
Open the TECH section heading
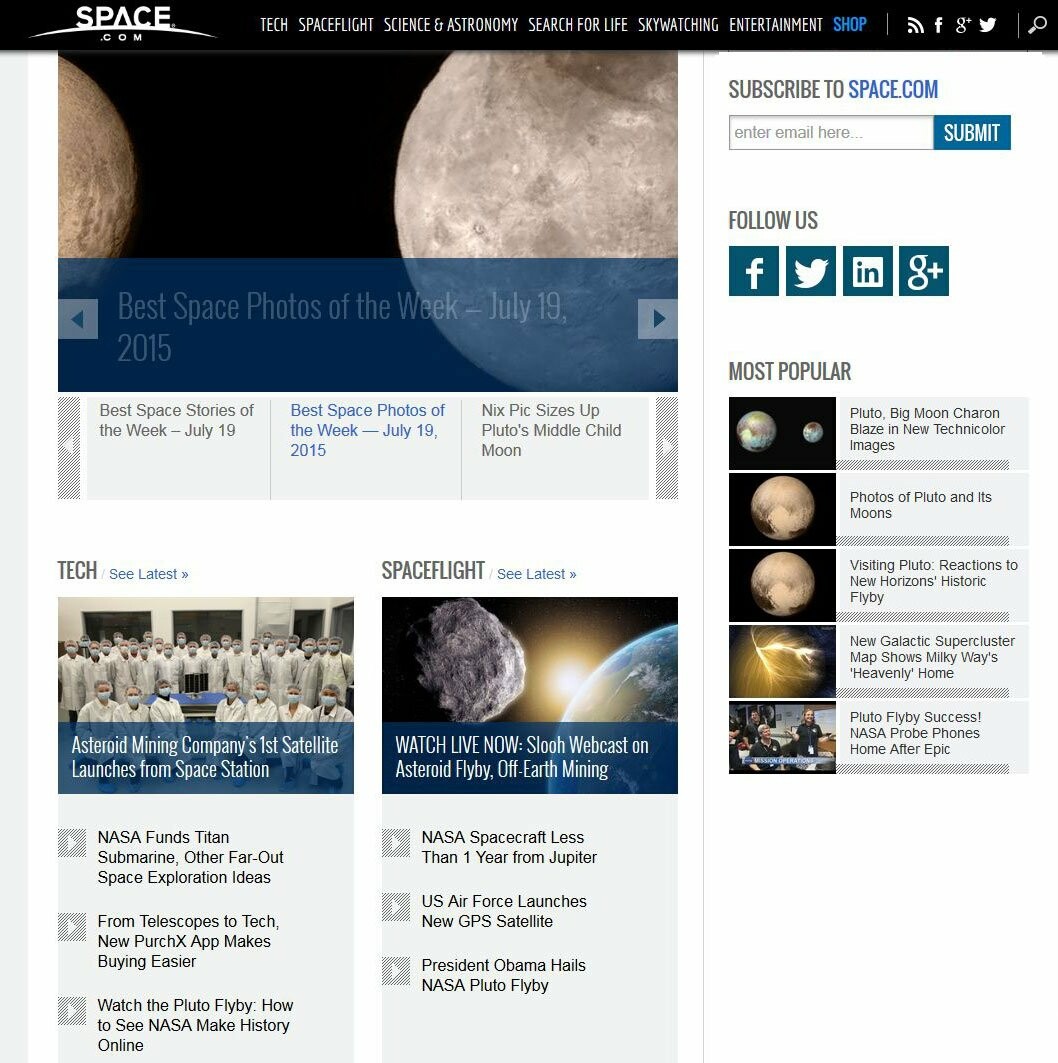(x=77, y=571)
